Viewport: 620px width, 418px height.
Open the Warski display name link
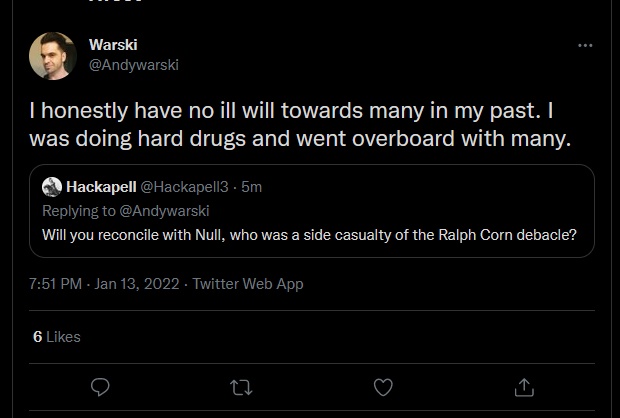113,45
